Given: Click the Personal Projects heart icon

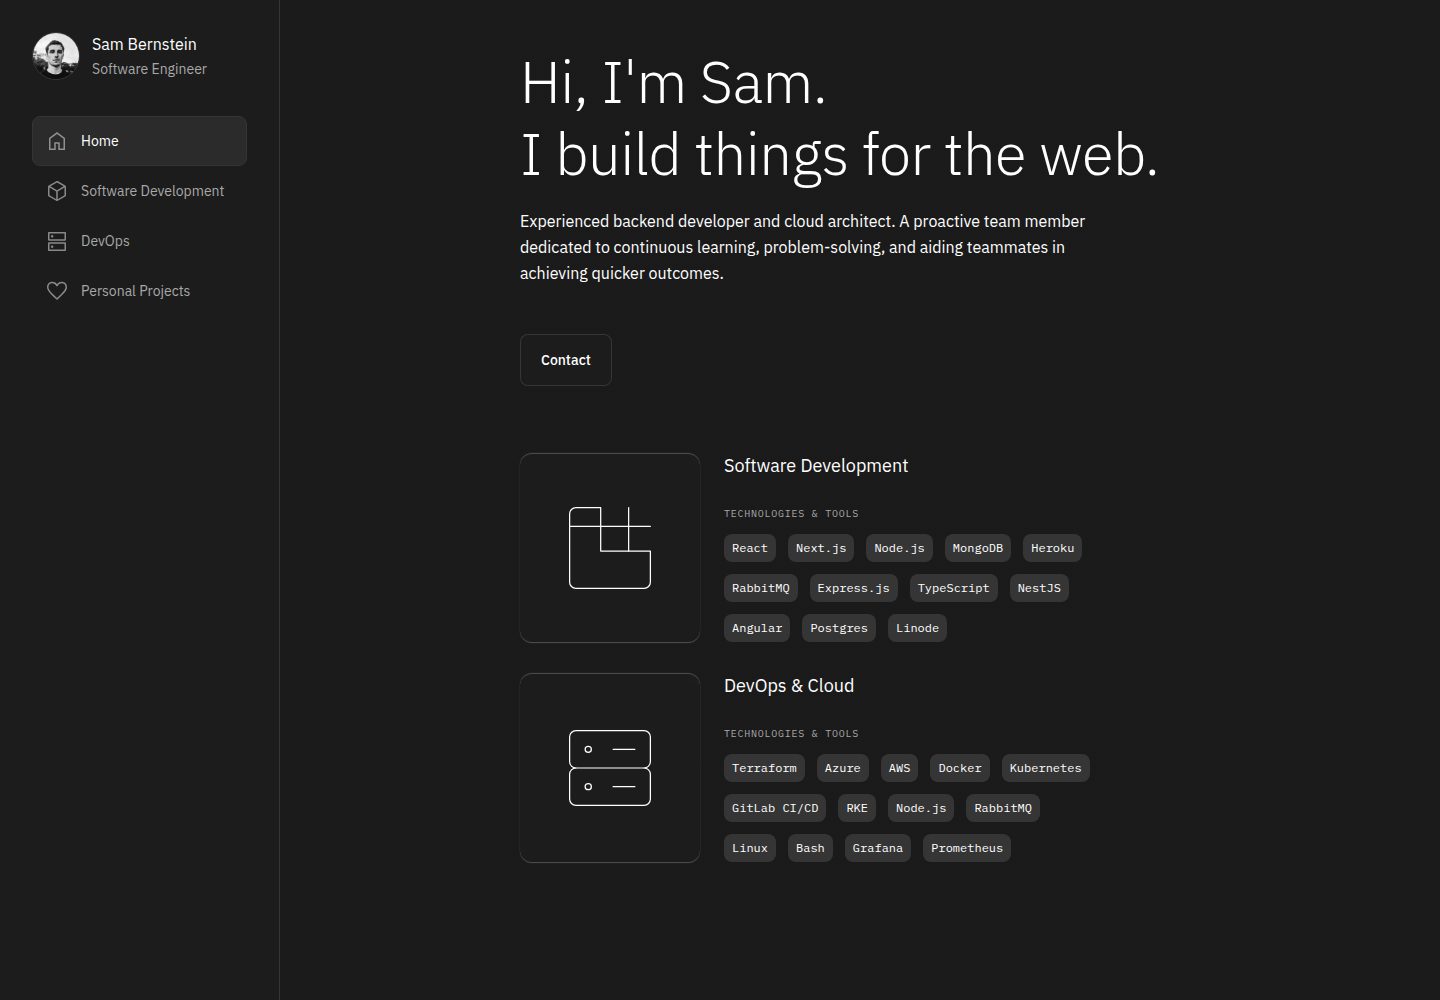Looking at the screenshot, I should coord(57,291).
